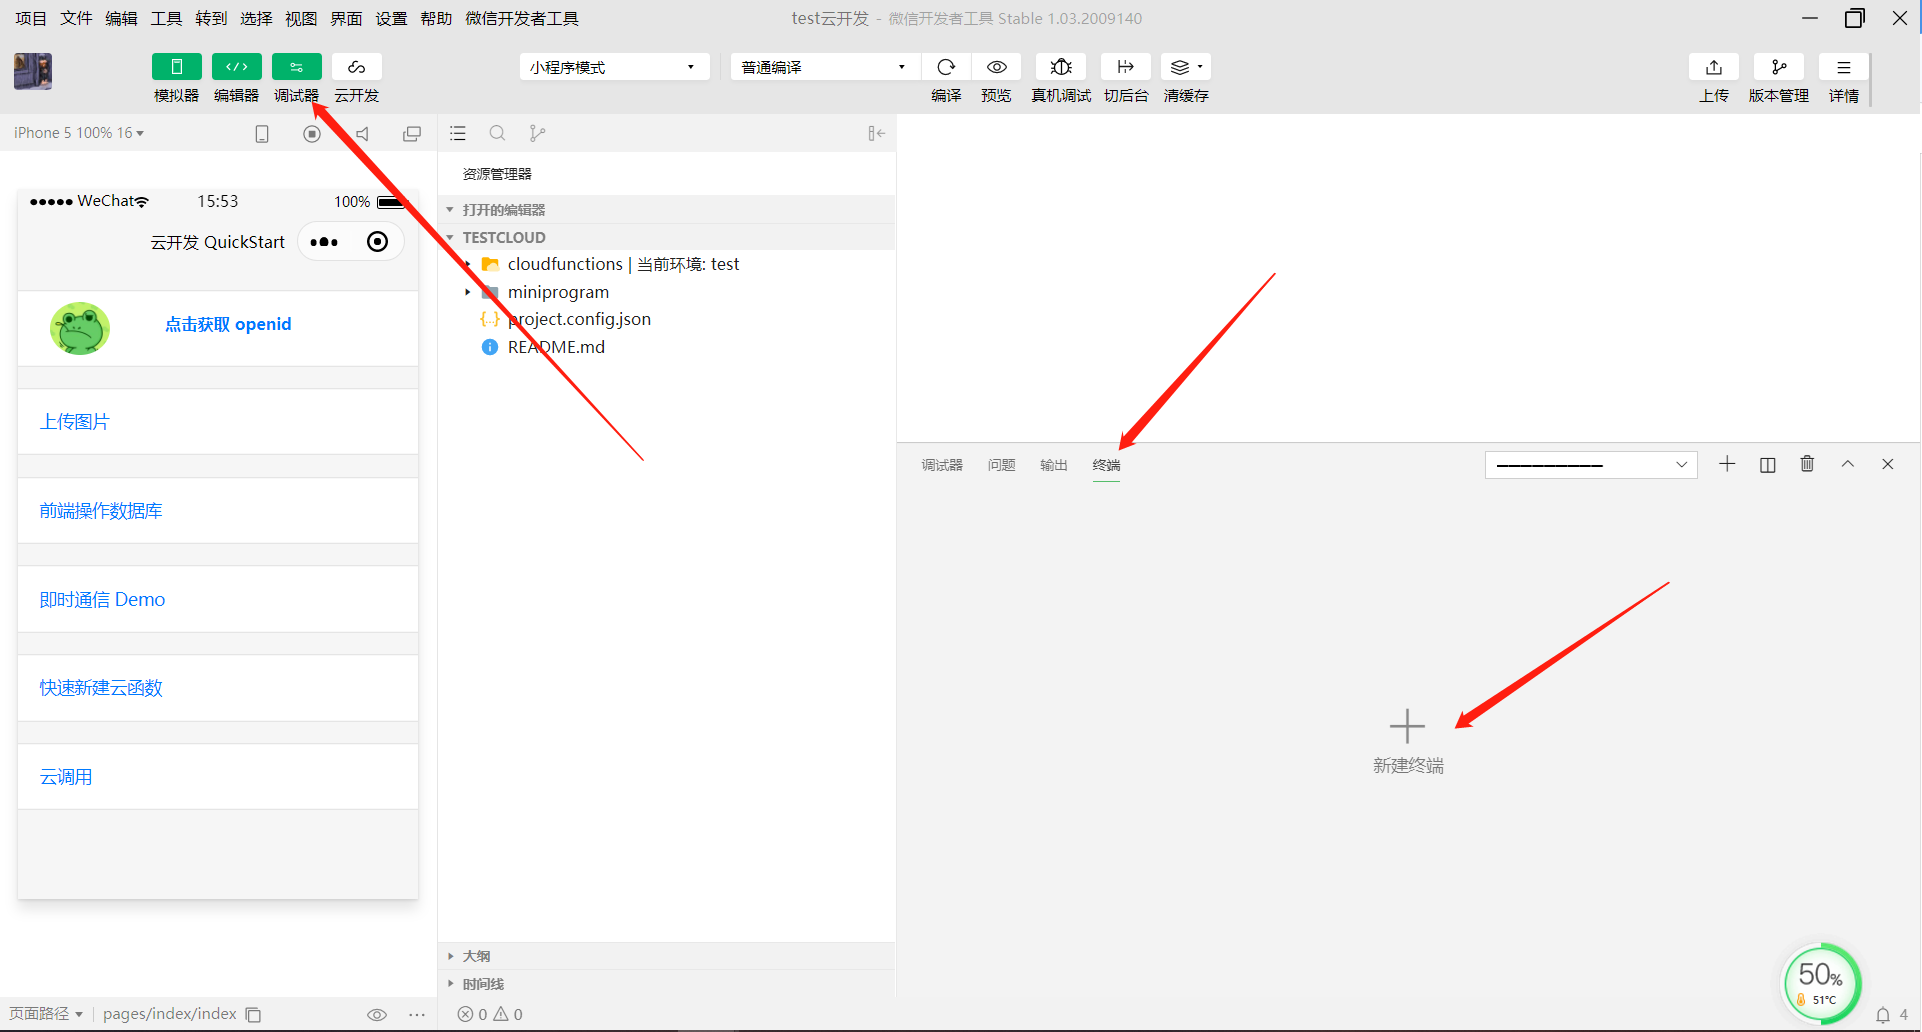Click the mini program close target icon

click(x=377, y=242)
